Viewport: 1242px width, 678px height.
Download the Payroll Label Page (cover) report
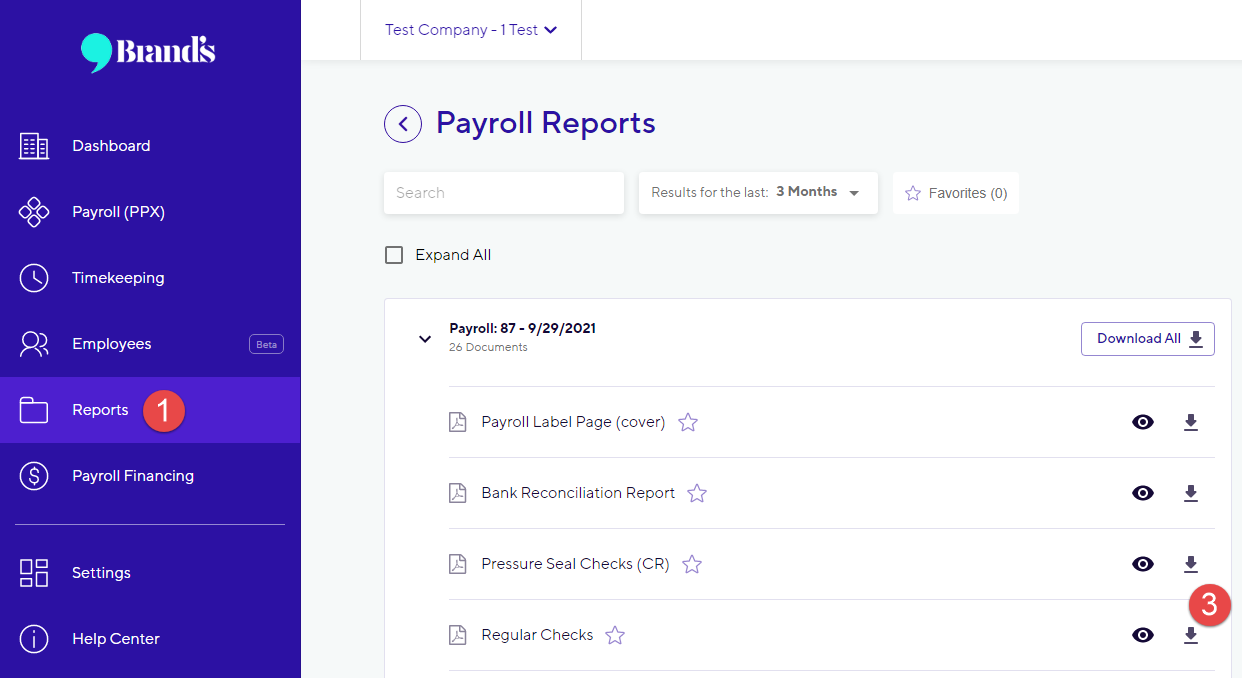pyautogui.click(x=1190, y=422)
